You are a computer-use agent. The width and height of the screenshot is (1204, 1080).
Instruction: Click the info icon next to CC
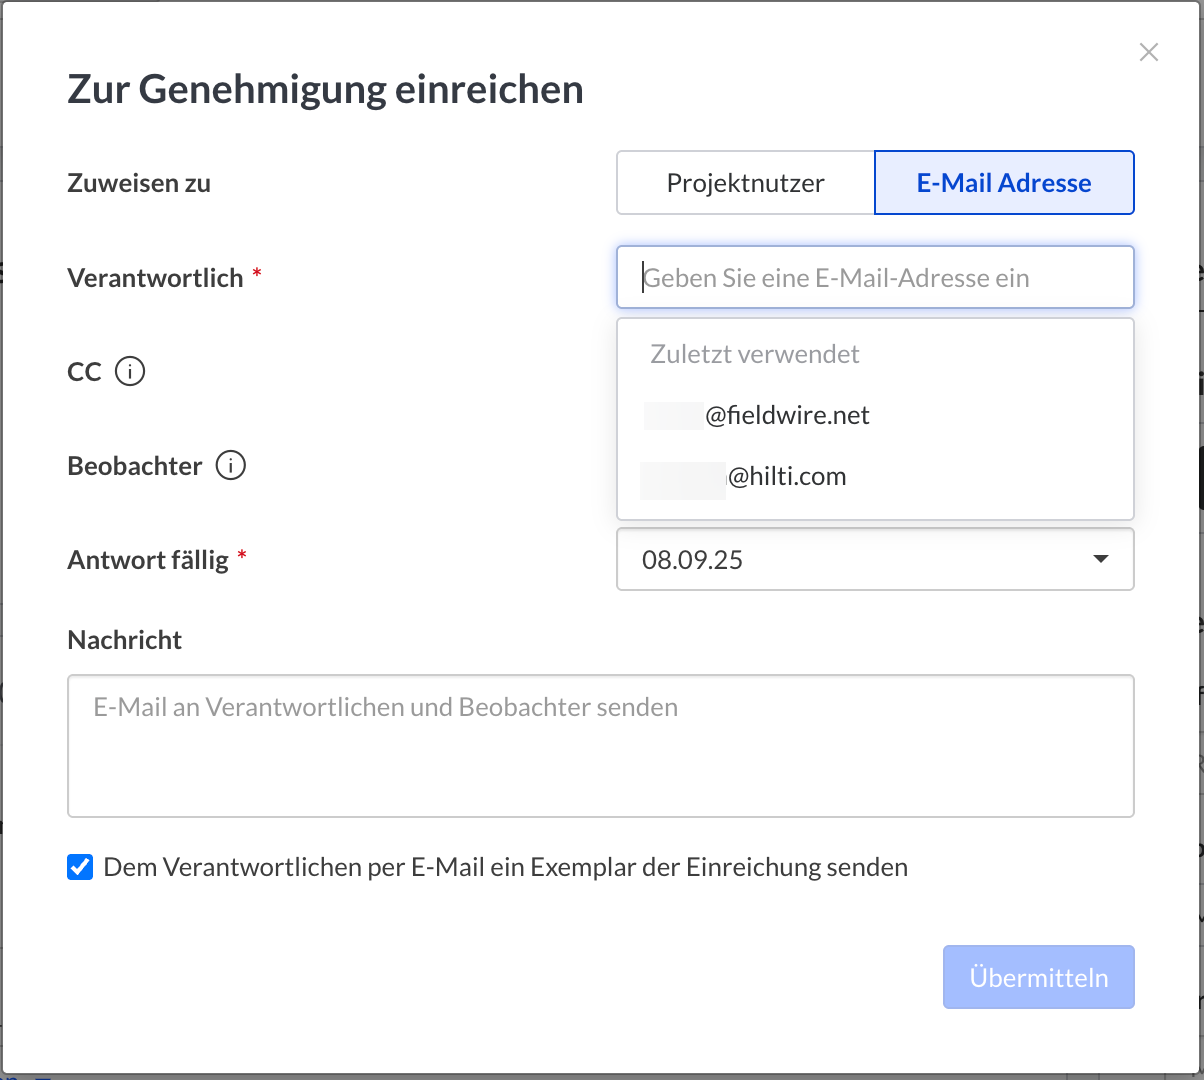pyautogui.click(x=130, y=372)
